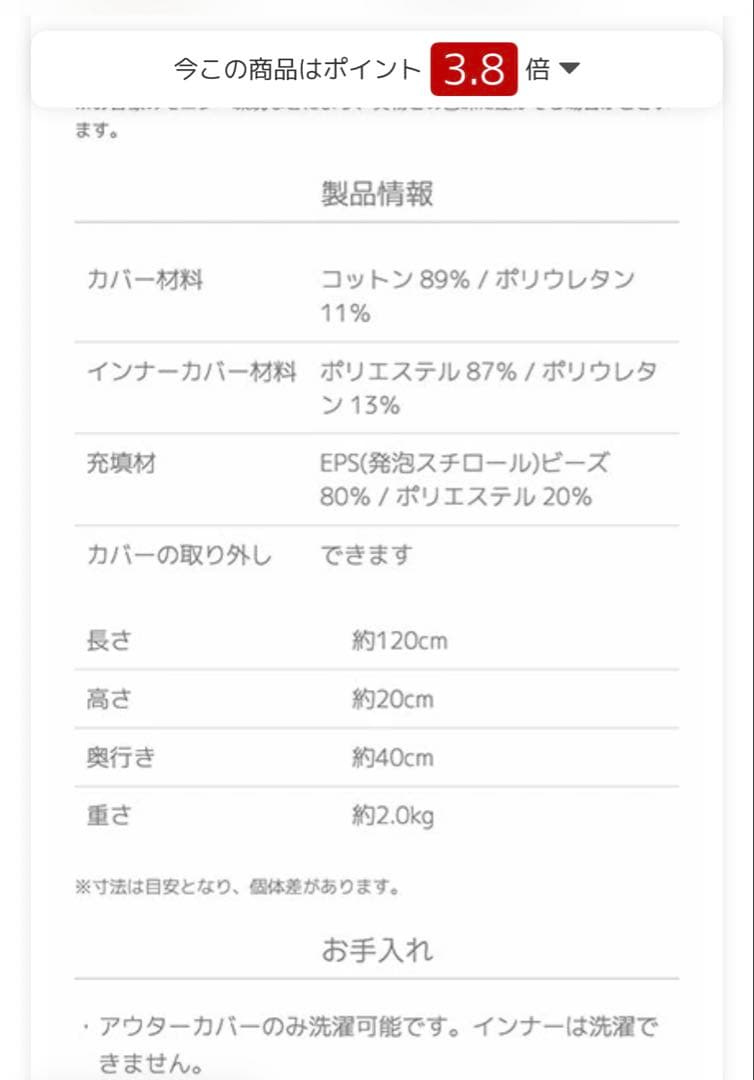Viewport: 754px width, 1080px height.
Task: Click the 高さ specification row
Action: 110,699
